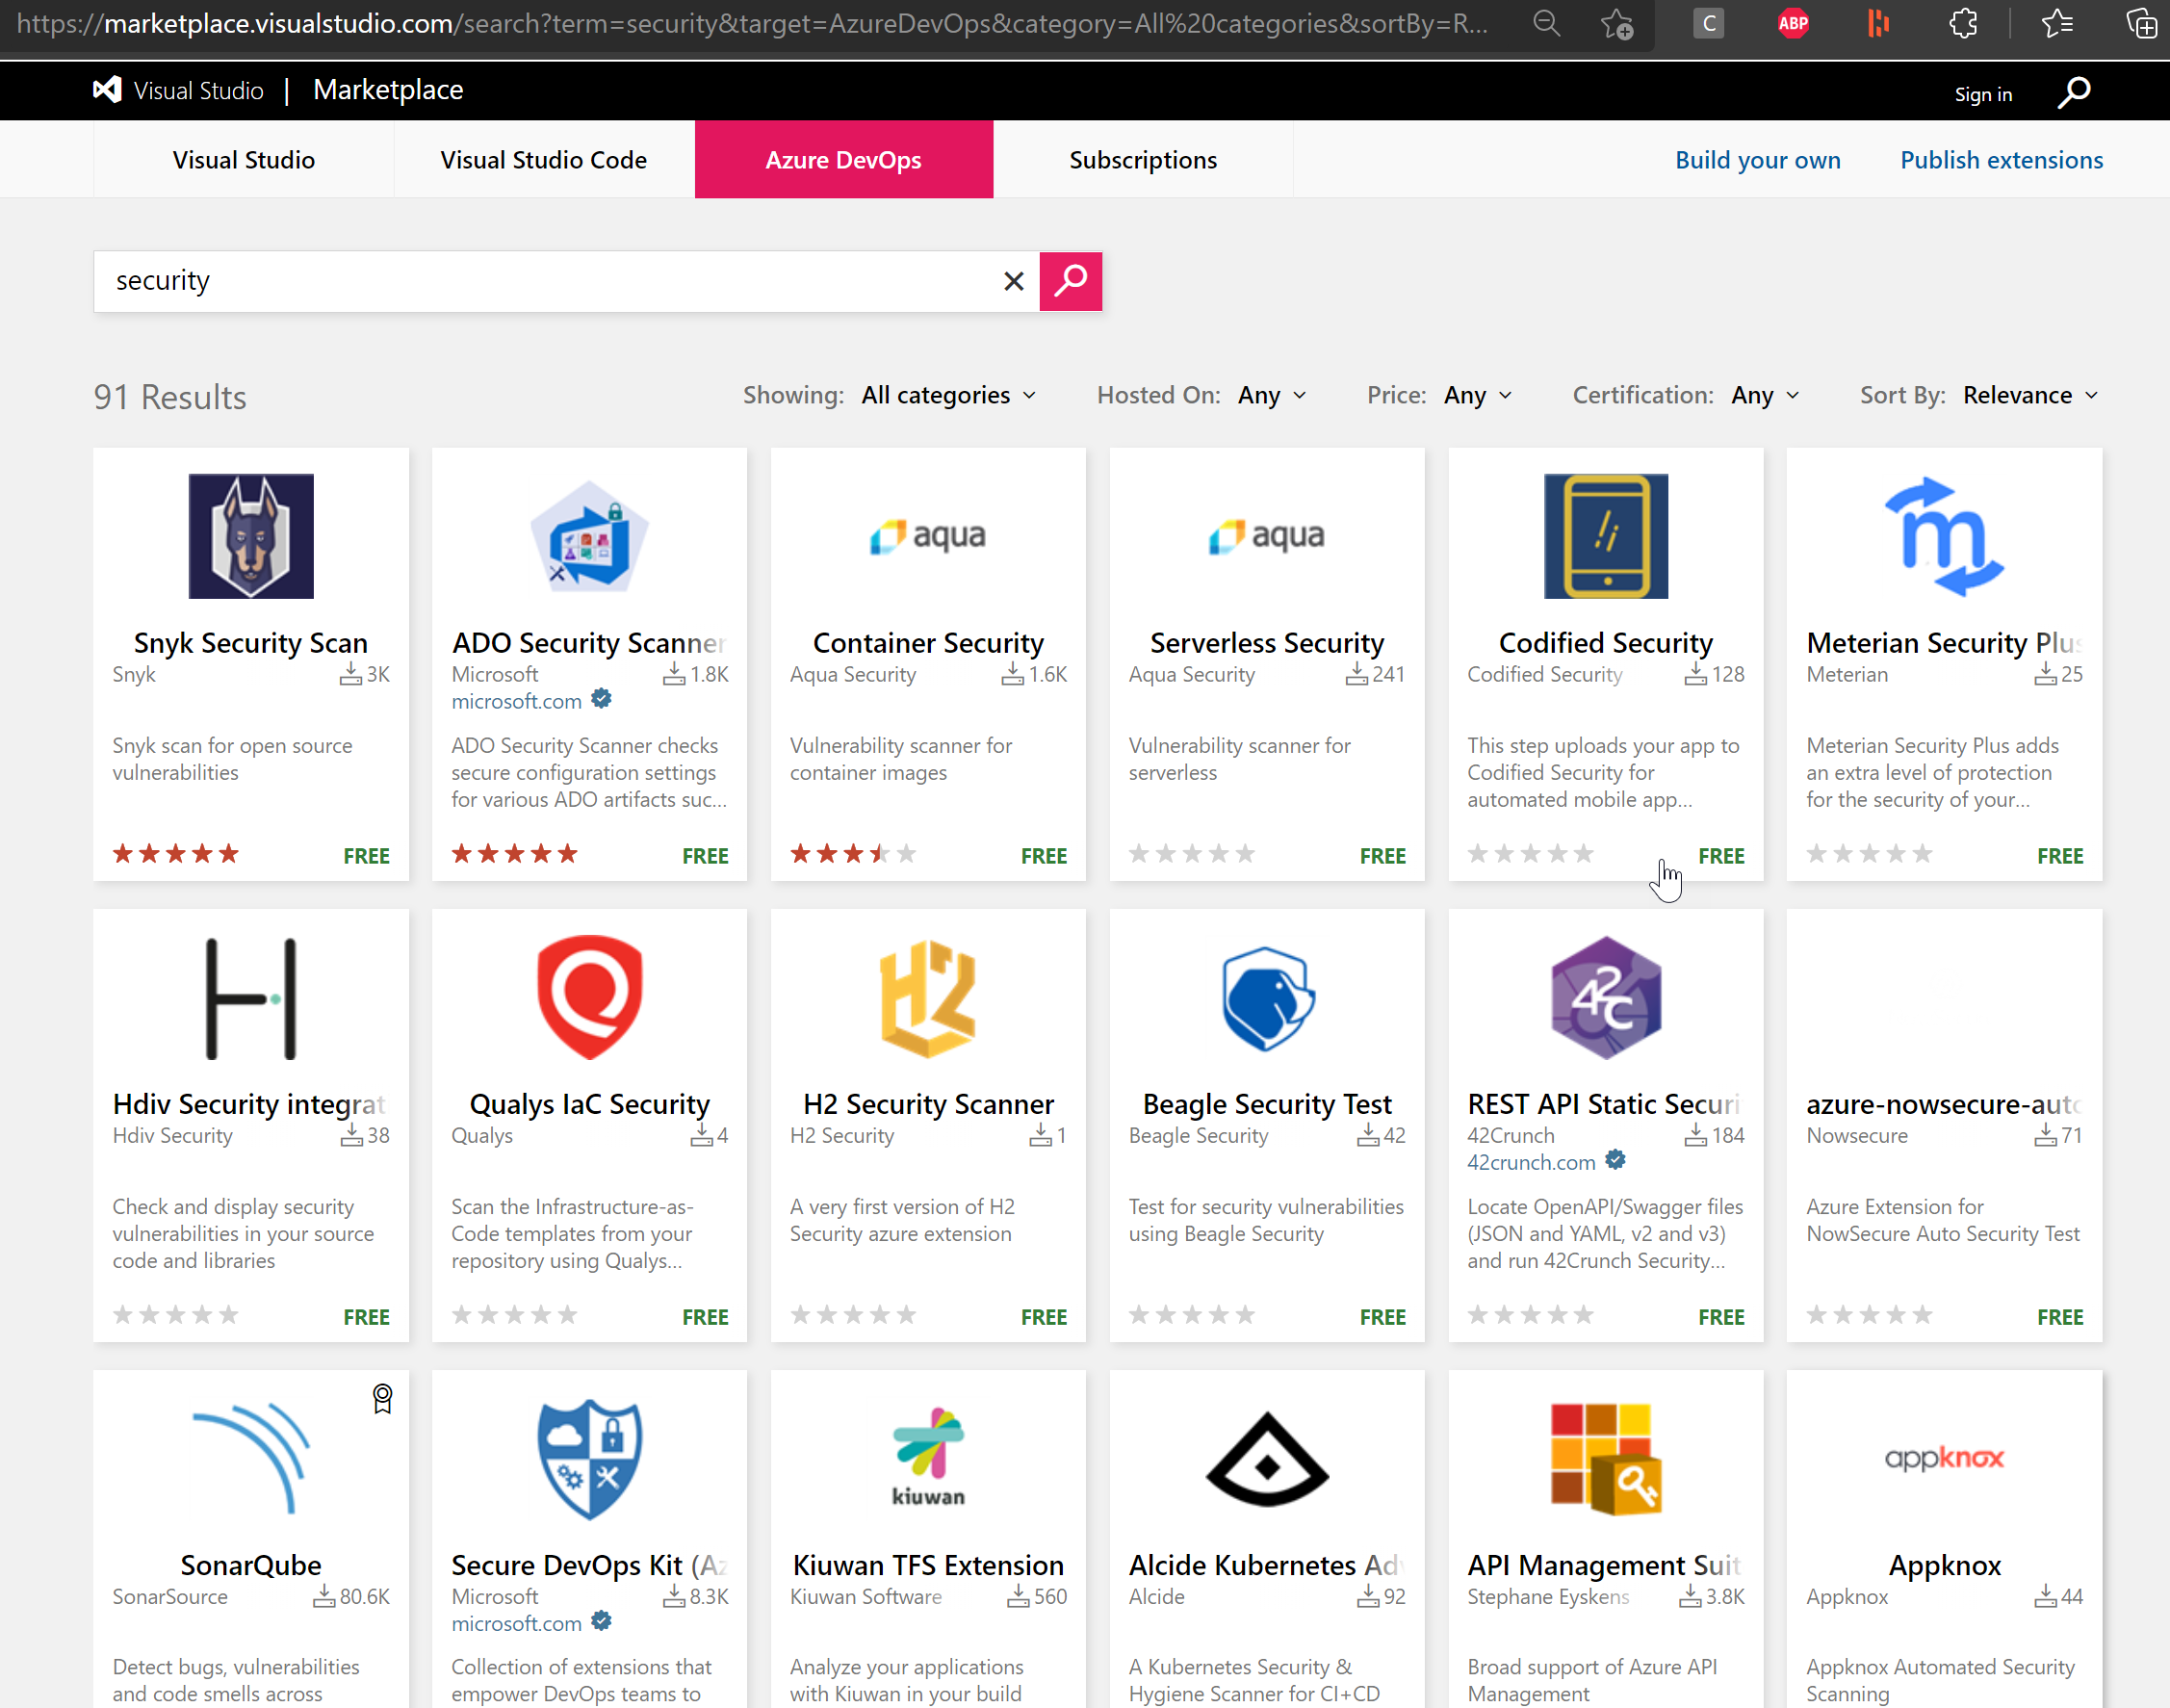Click the browser zoom out magnifier icon
The width and height of the screenshot is (2170, 1708).
click(1546, 23)
